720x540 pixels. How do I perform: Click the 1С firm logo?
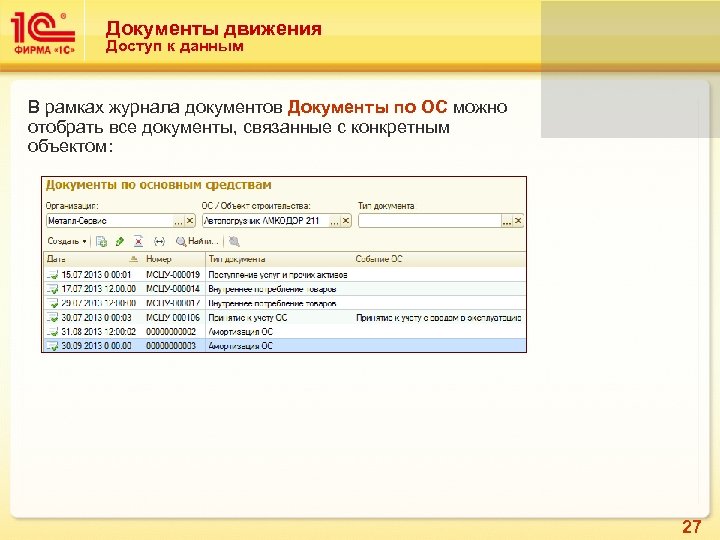click(x=43, y=32)
